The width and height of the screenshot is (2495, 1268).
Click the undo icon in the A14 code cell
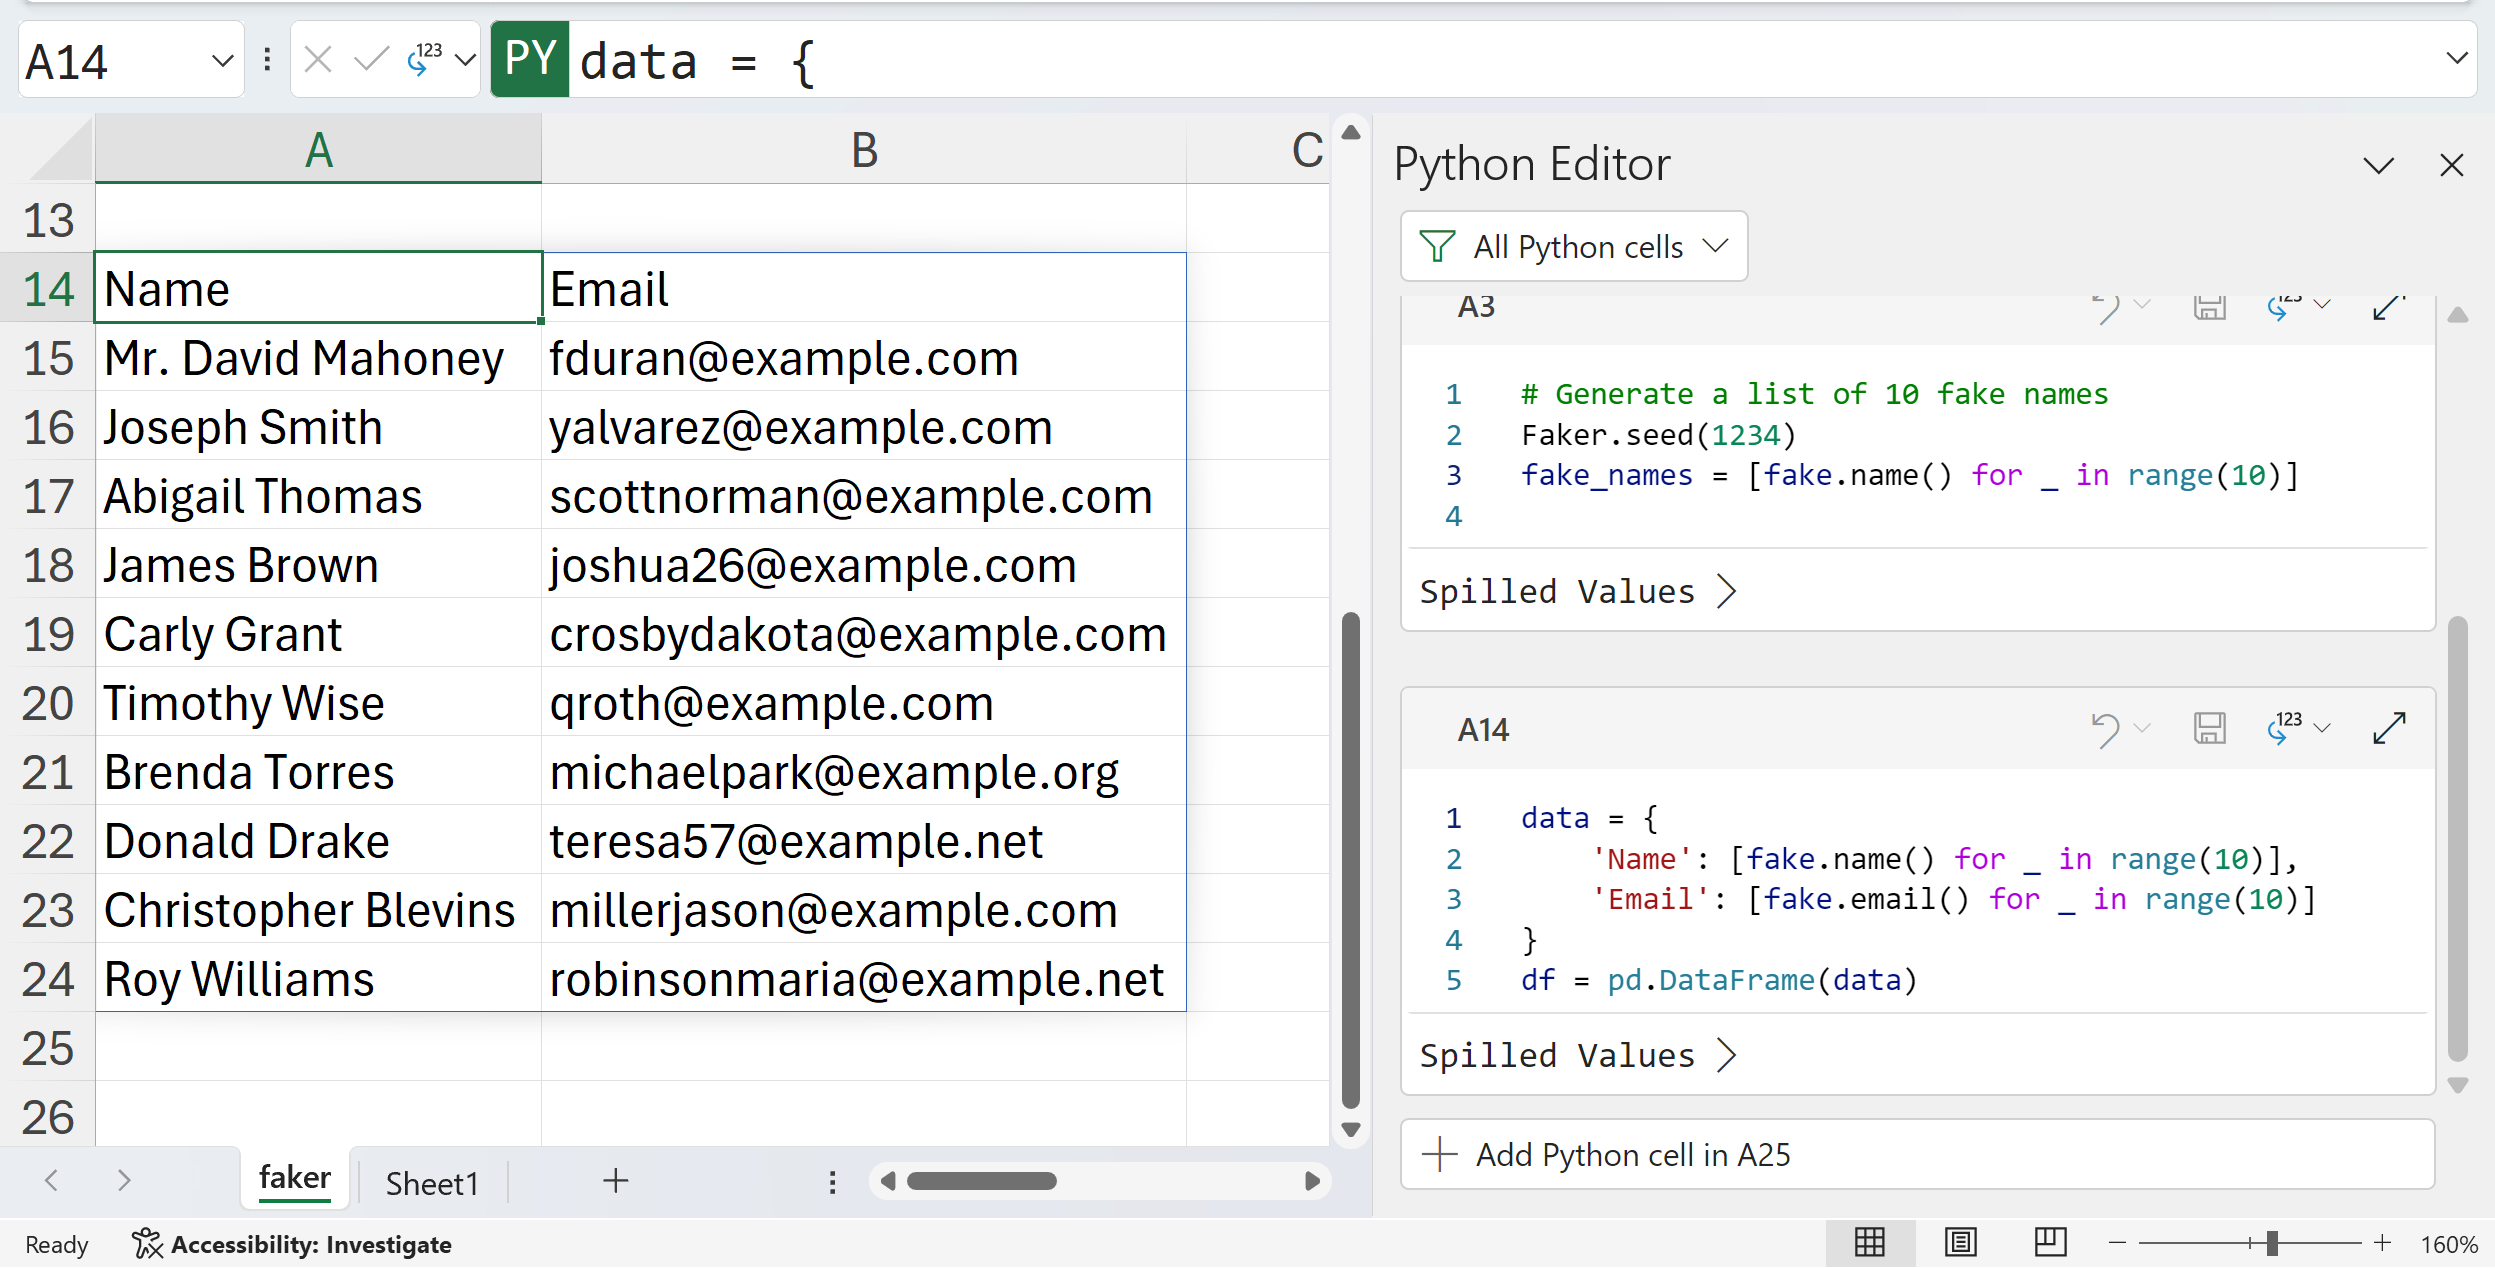[x=2106, y=728]
